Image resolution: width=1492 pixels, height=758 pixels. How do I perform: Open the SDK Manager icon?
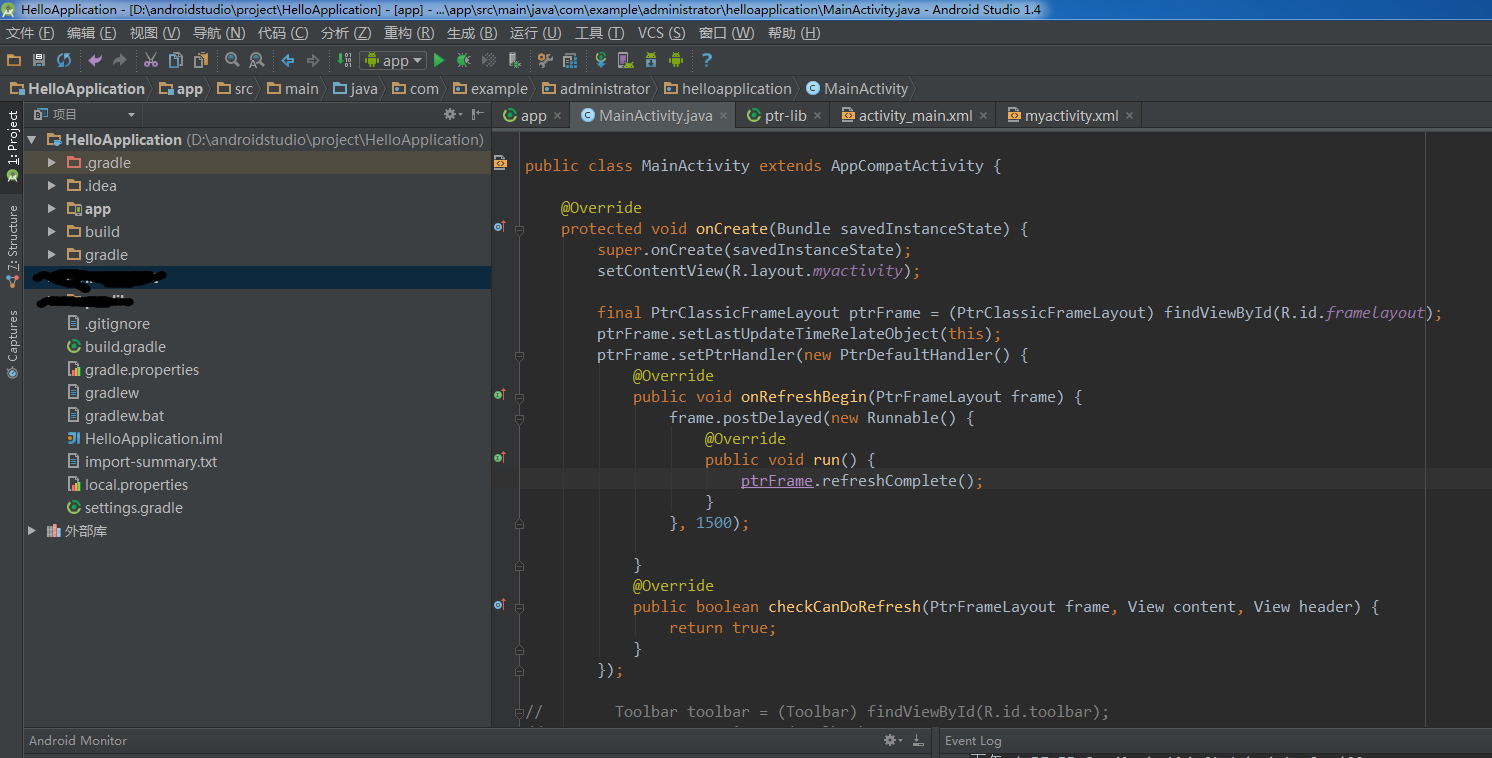pos(651,61)
